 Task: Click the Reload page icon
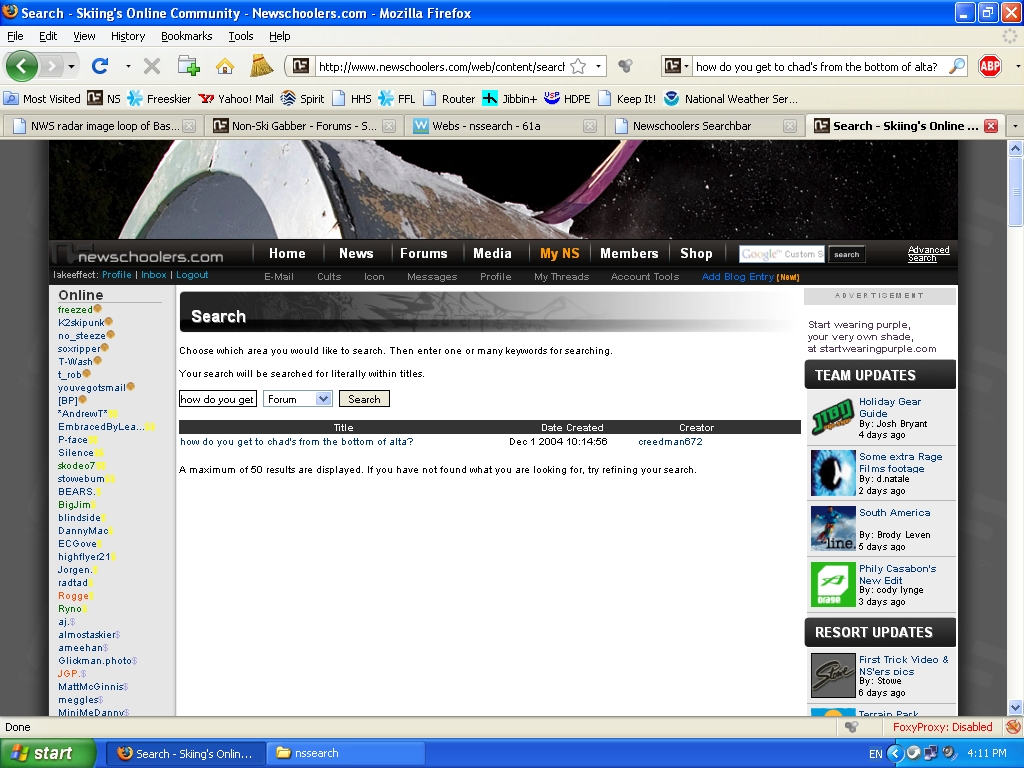tap(100, 65)
